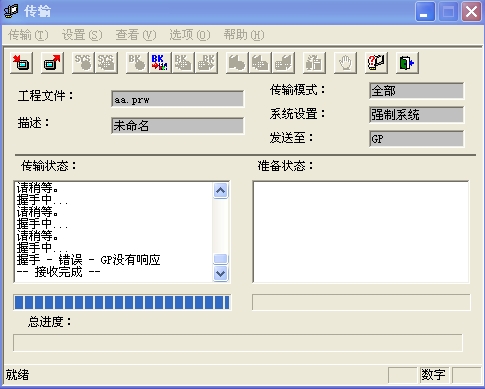Click the first grayed BK toolbar icon

[x=137, y=63]
